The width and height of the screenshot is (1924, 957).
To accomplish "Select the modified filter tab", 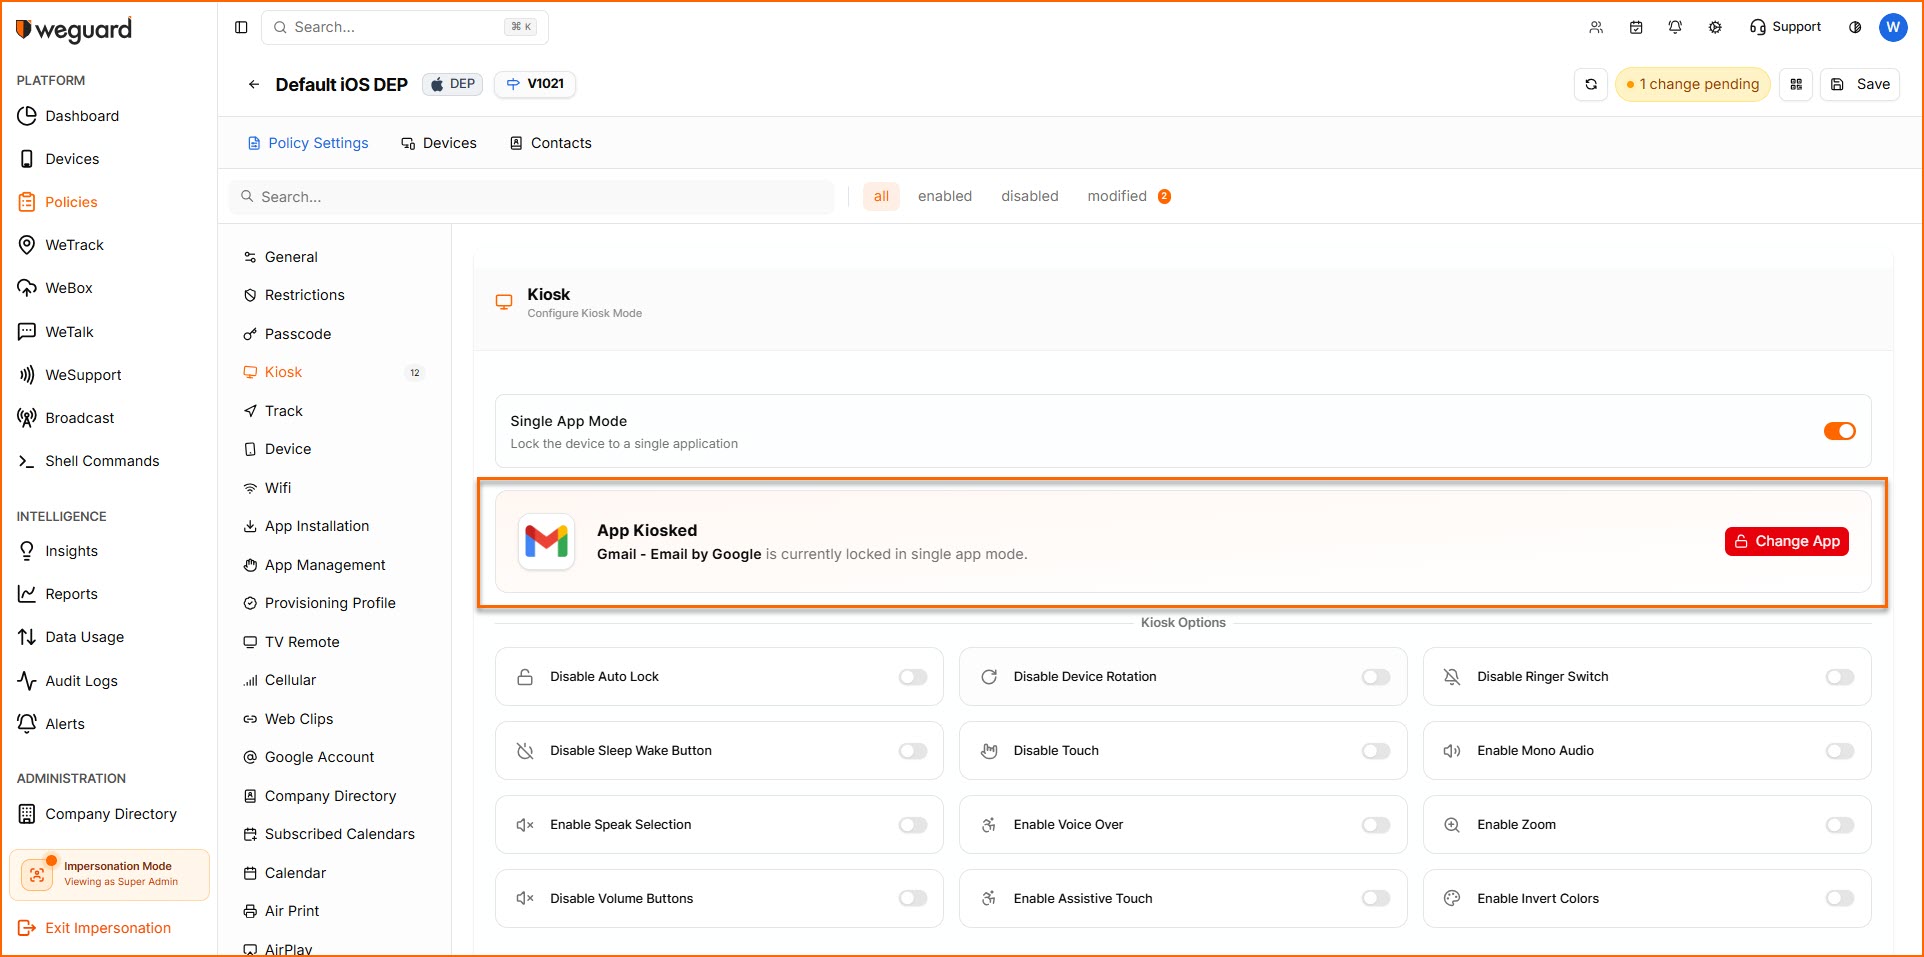I will pos(1117,196).
